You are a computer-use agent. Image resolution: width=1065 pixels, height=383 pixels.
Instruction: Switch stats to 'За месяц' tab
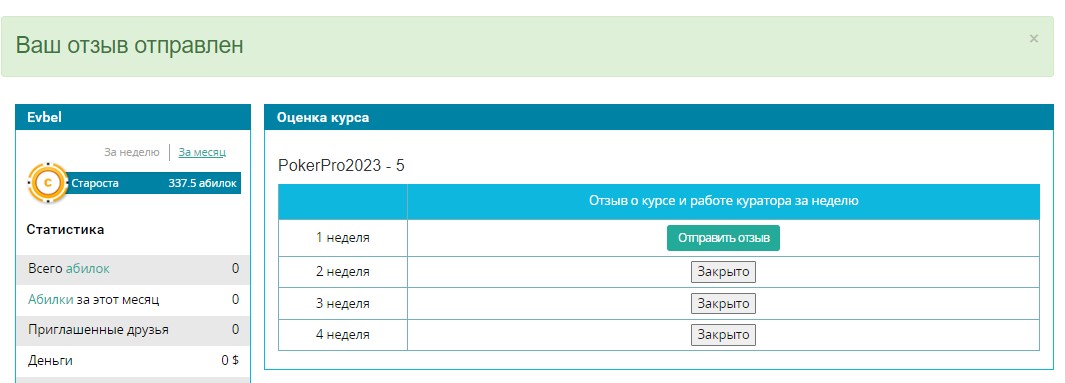(202, 152)
